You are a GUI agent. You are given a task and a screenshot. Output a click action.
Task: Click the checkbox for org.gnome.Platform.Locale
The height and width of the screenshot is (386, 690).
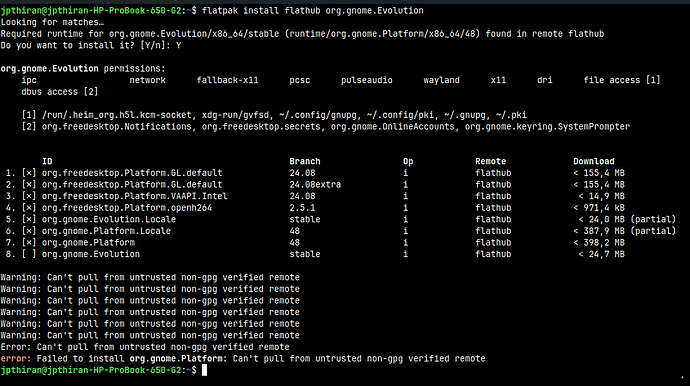[x=29, y=231]
